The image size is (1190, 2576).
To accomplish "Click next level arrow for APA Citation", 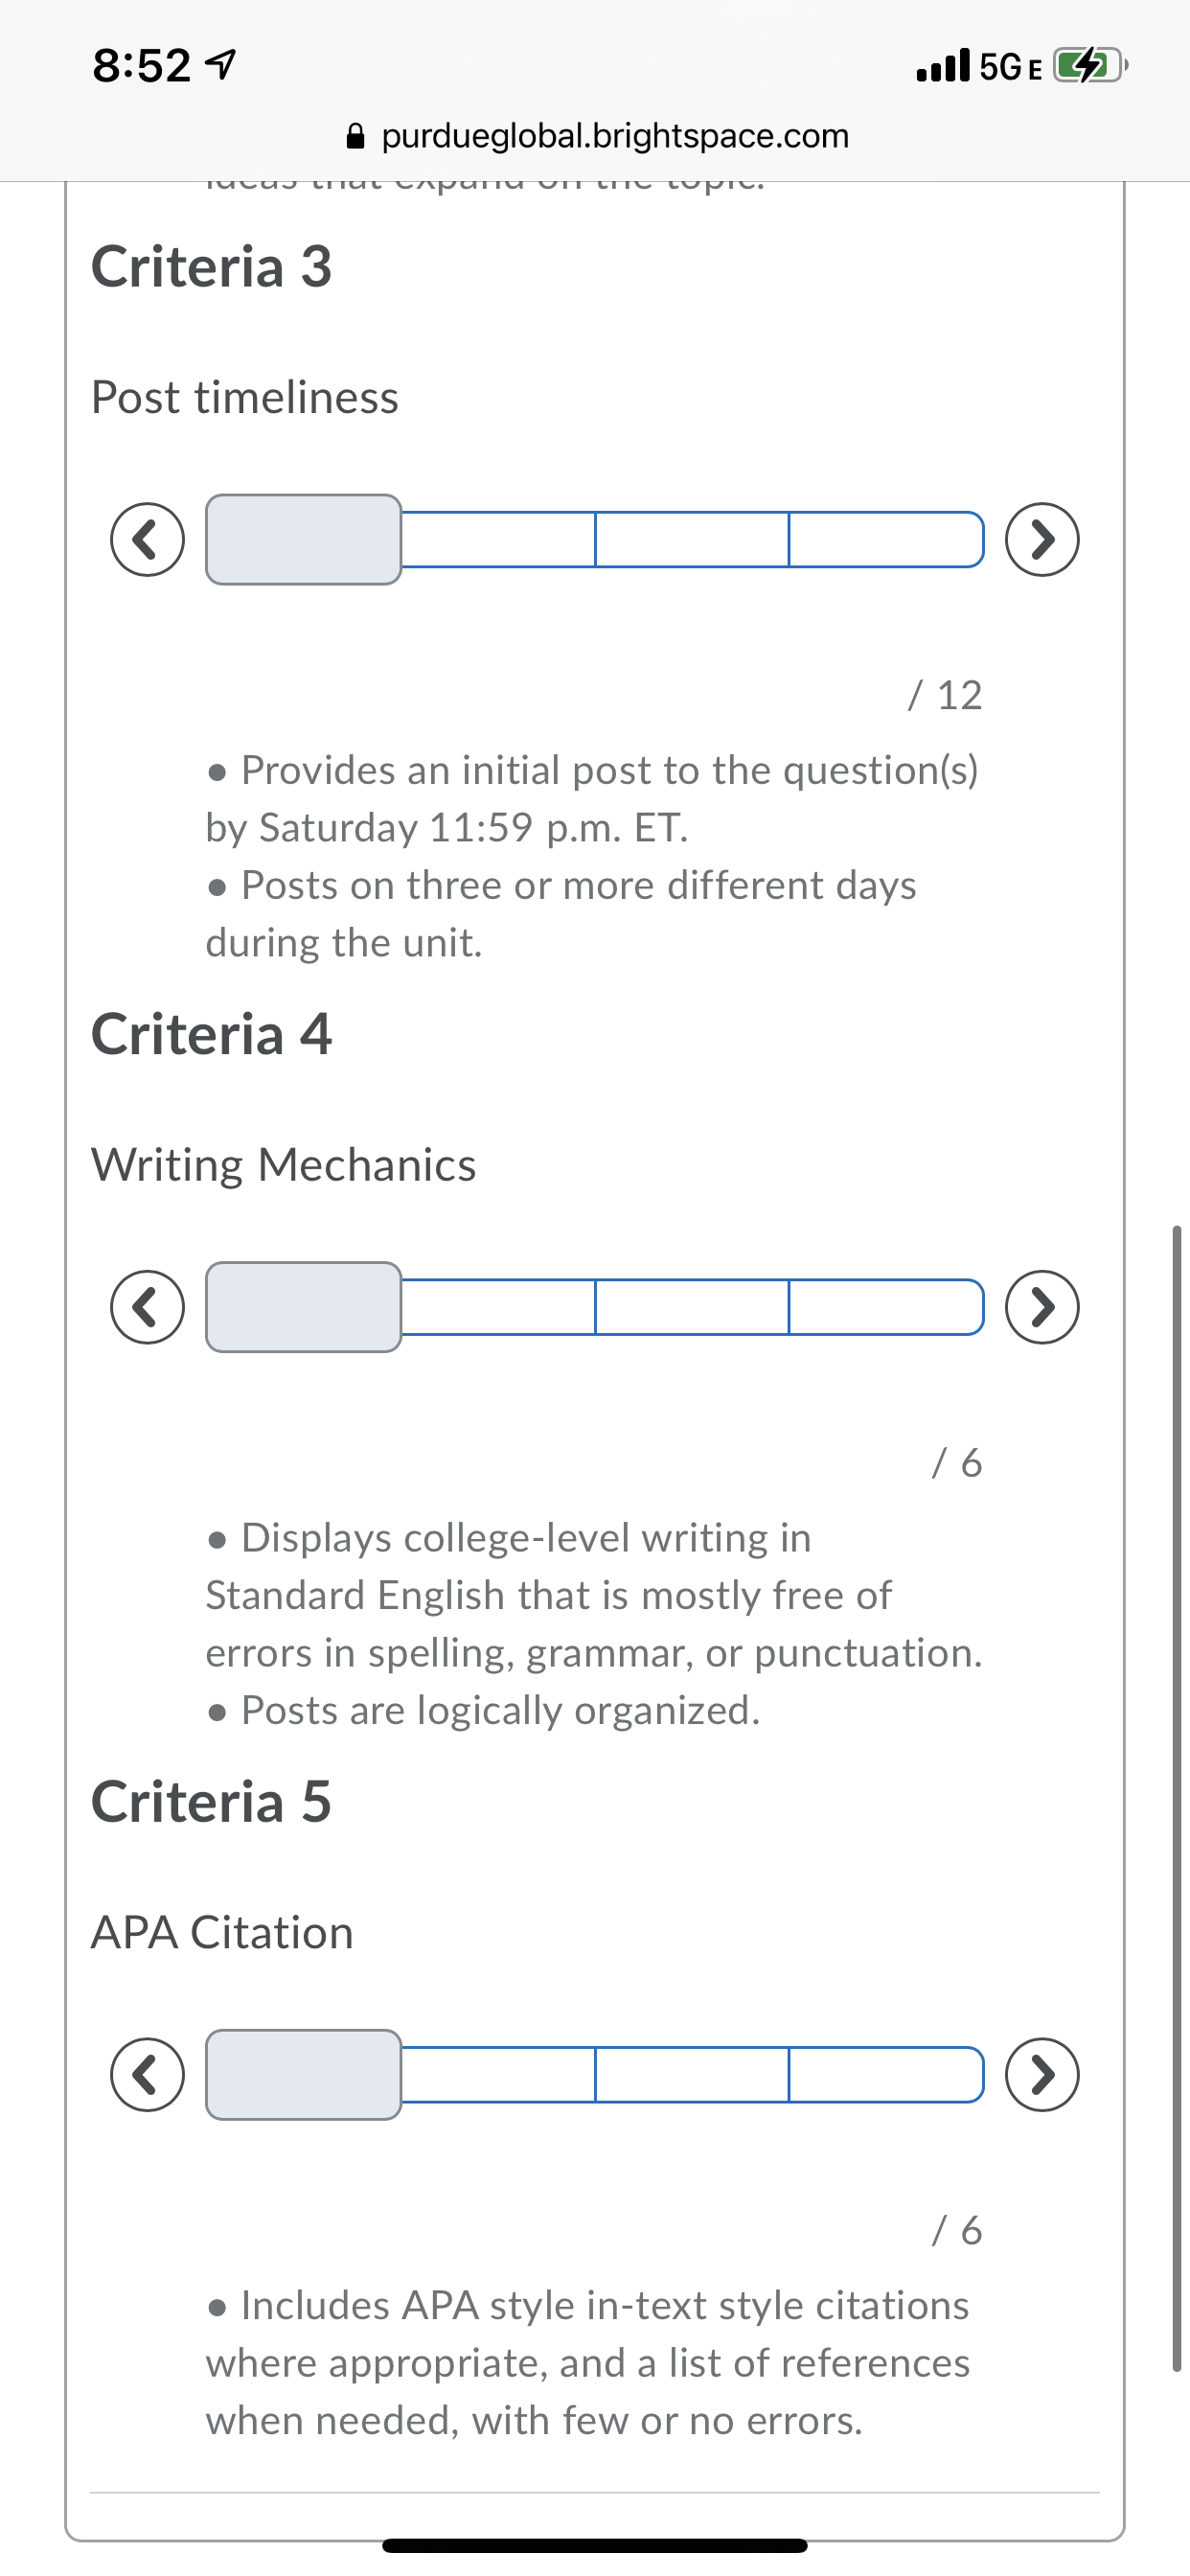I will (1042, 2075).
